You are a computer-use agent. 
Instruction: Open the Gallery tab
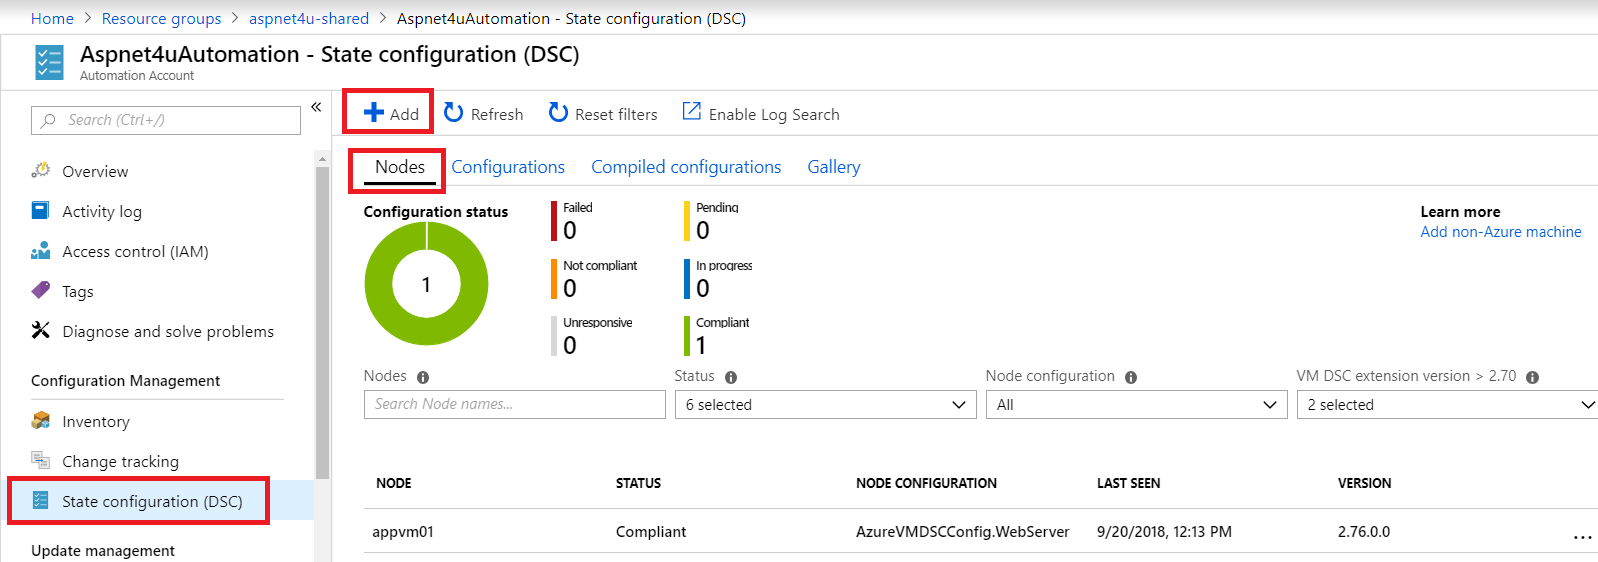[x=834, y=167]
